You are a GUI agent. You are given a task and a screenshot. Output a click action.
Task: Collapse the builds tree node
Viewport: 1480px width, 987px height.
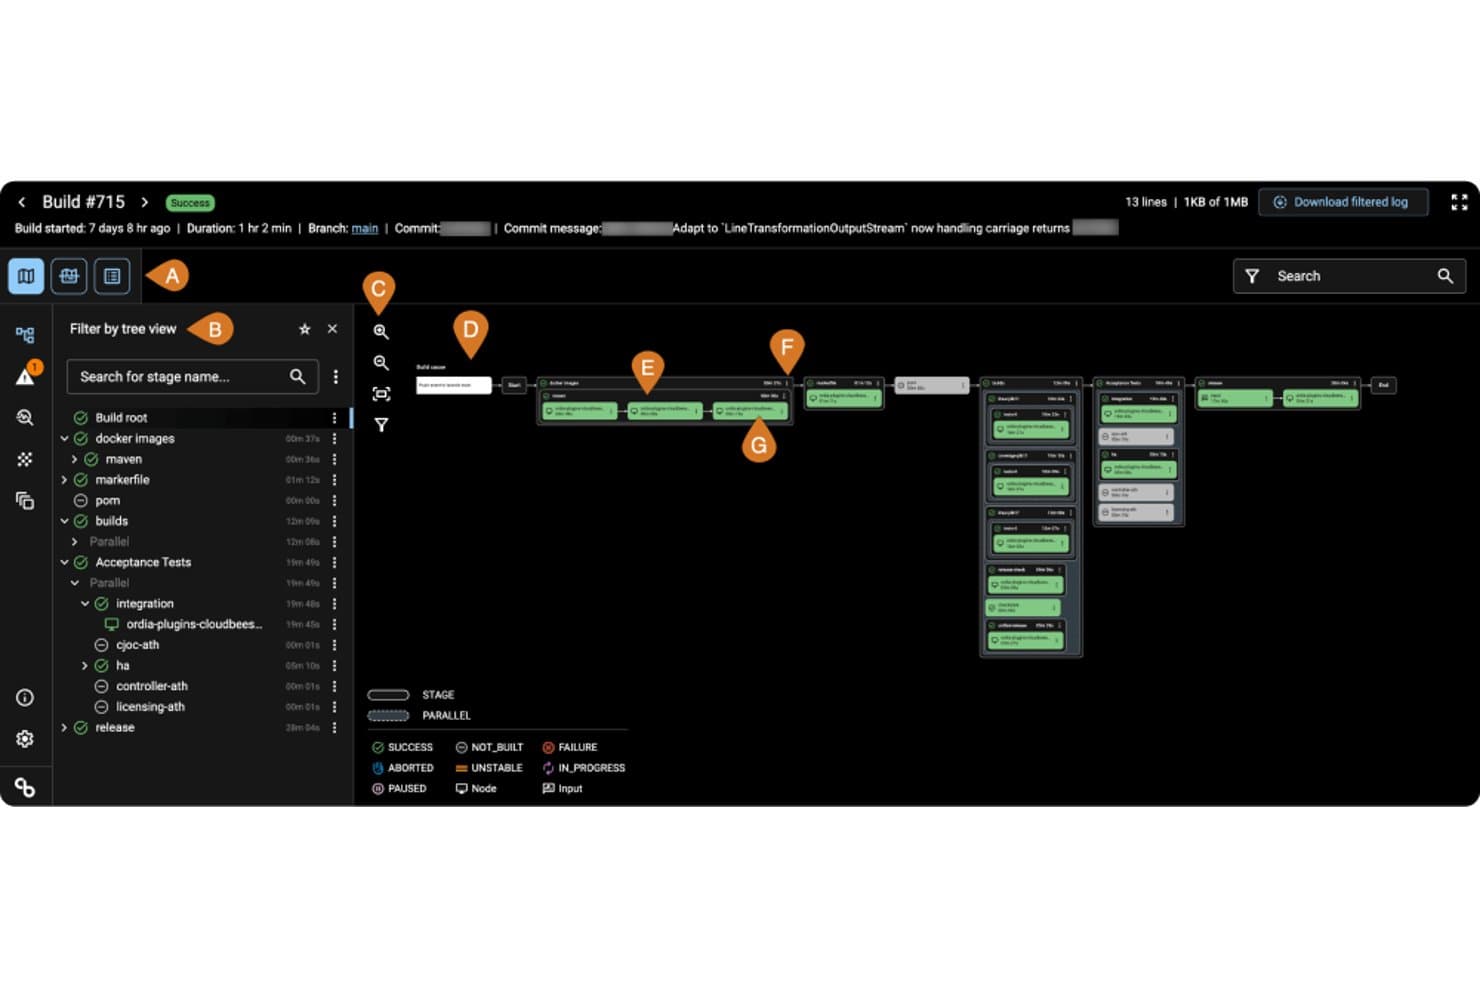tap(64, 522)
